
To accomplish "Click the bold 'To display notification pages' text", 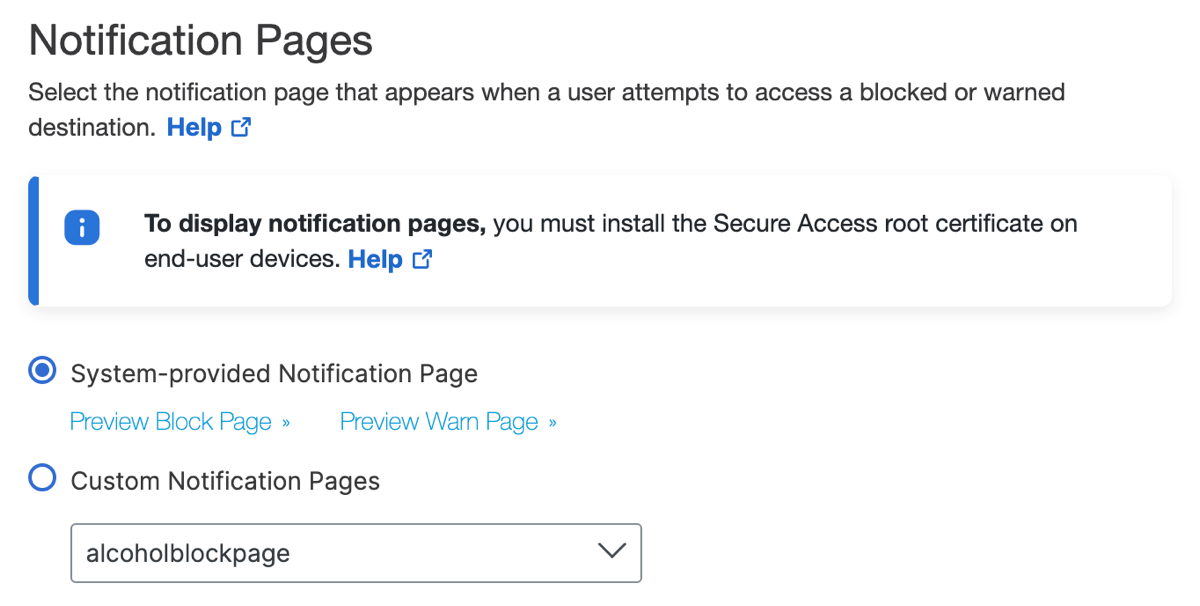I will [315, 223].
